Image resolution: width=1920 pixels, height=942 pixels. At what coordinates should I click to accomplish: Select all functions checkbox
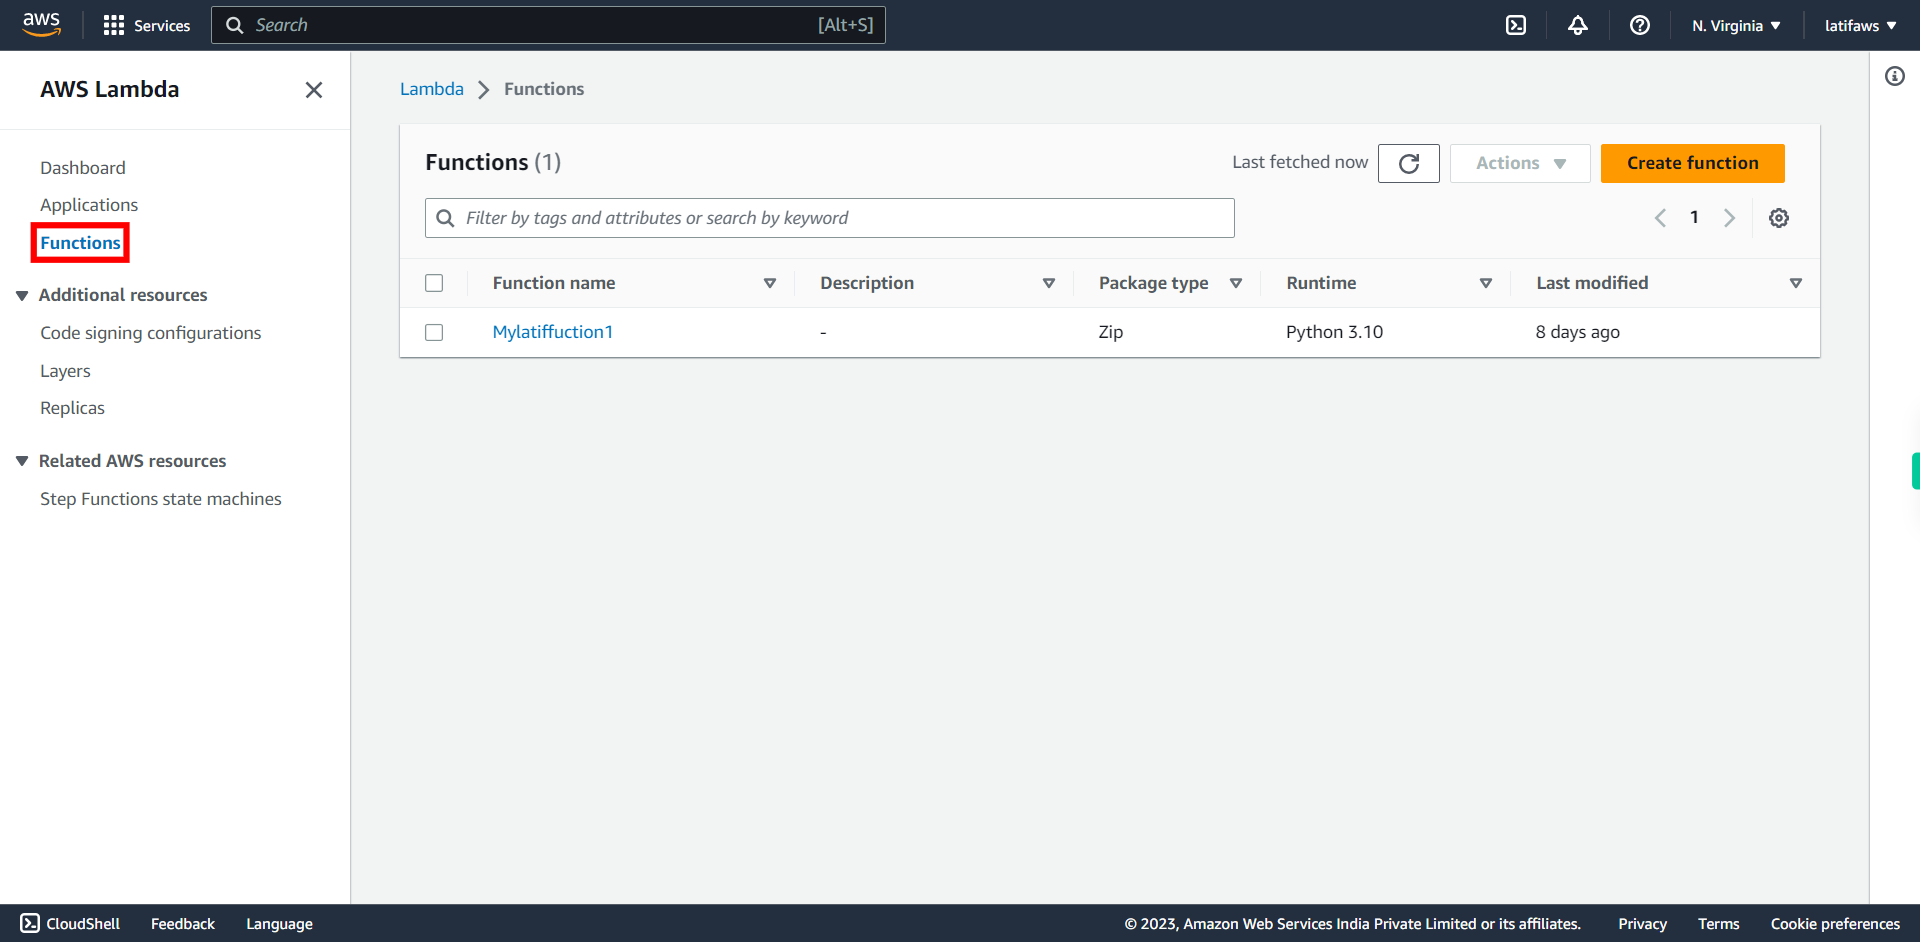point(434,283)
